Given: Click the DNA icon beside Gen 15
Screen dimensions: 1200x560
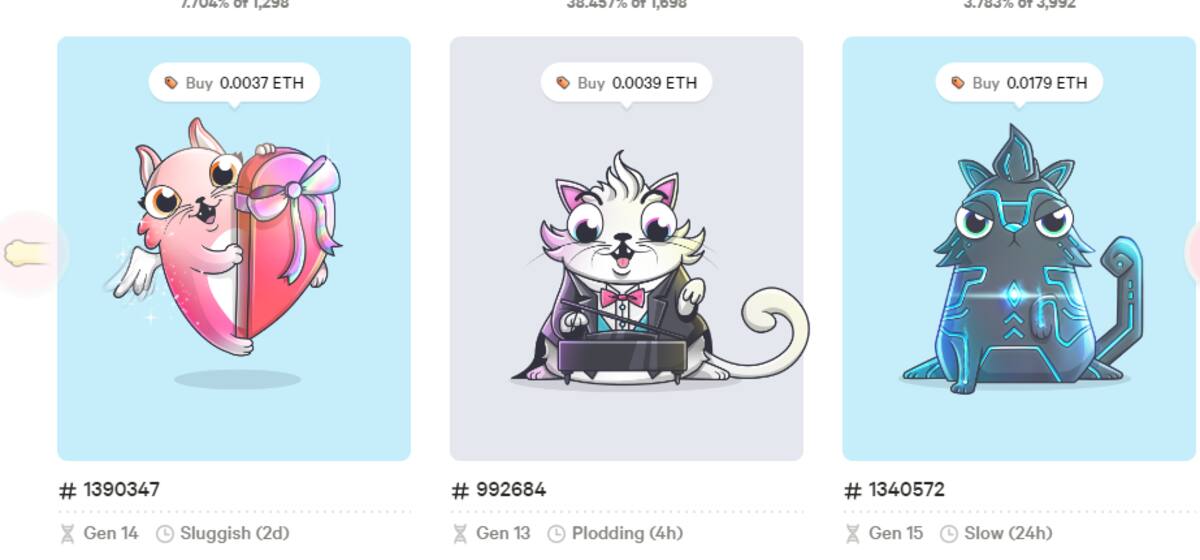Looking at the screenshot, I should point(853,534).
